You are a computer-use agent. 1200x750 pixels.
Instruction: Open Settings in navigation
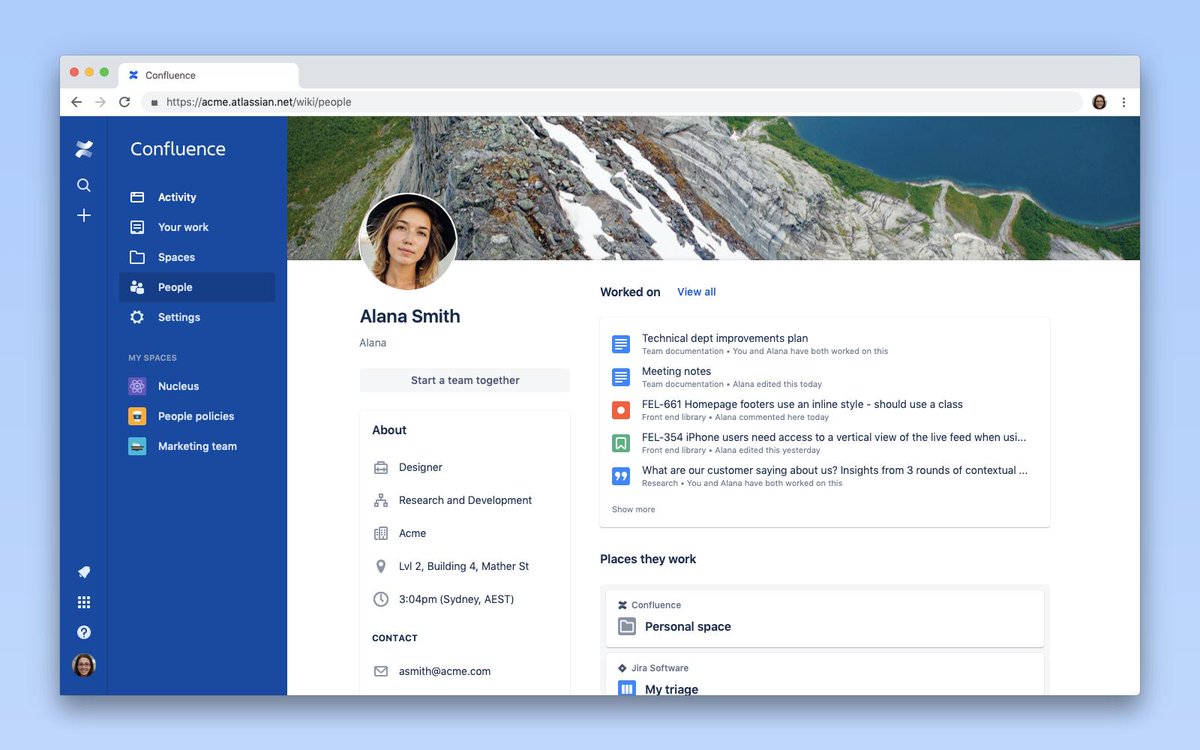coord(197,317)
